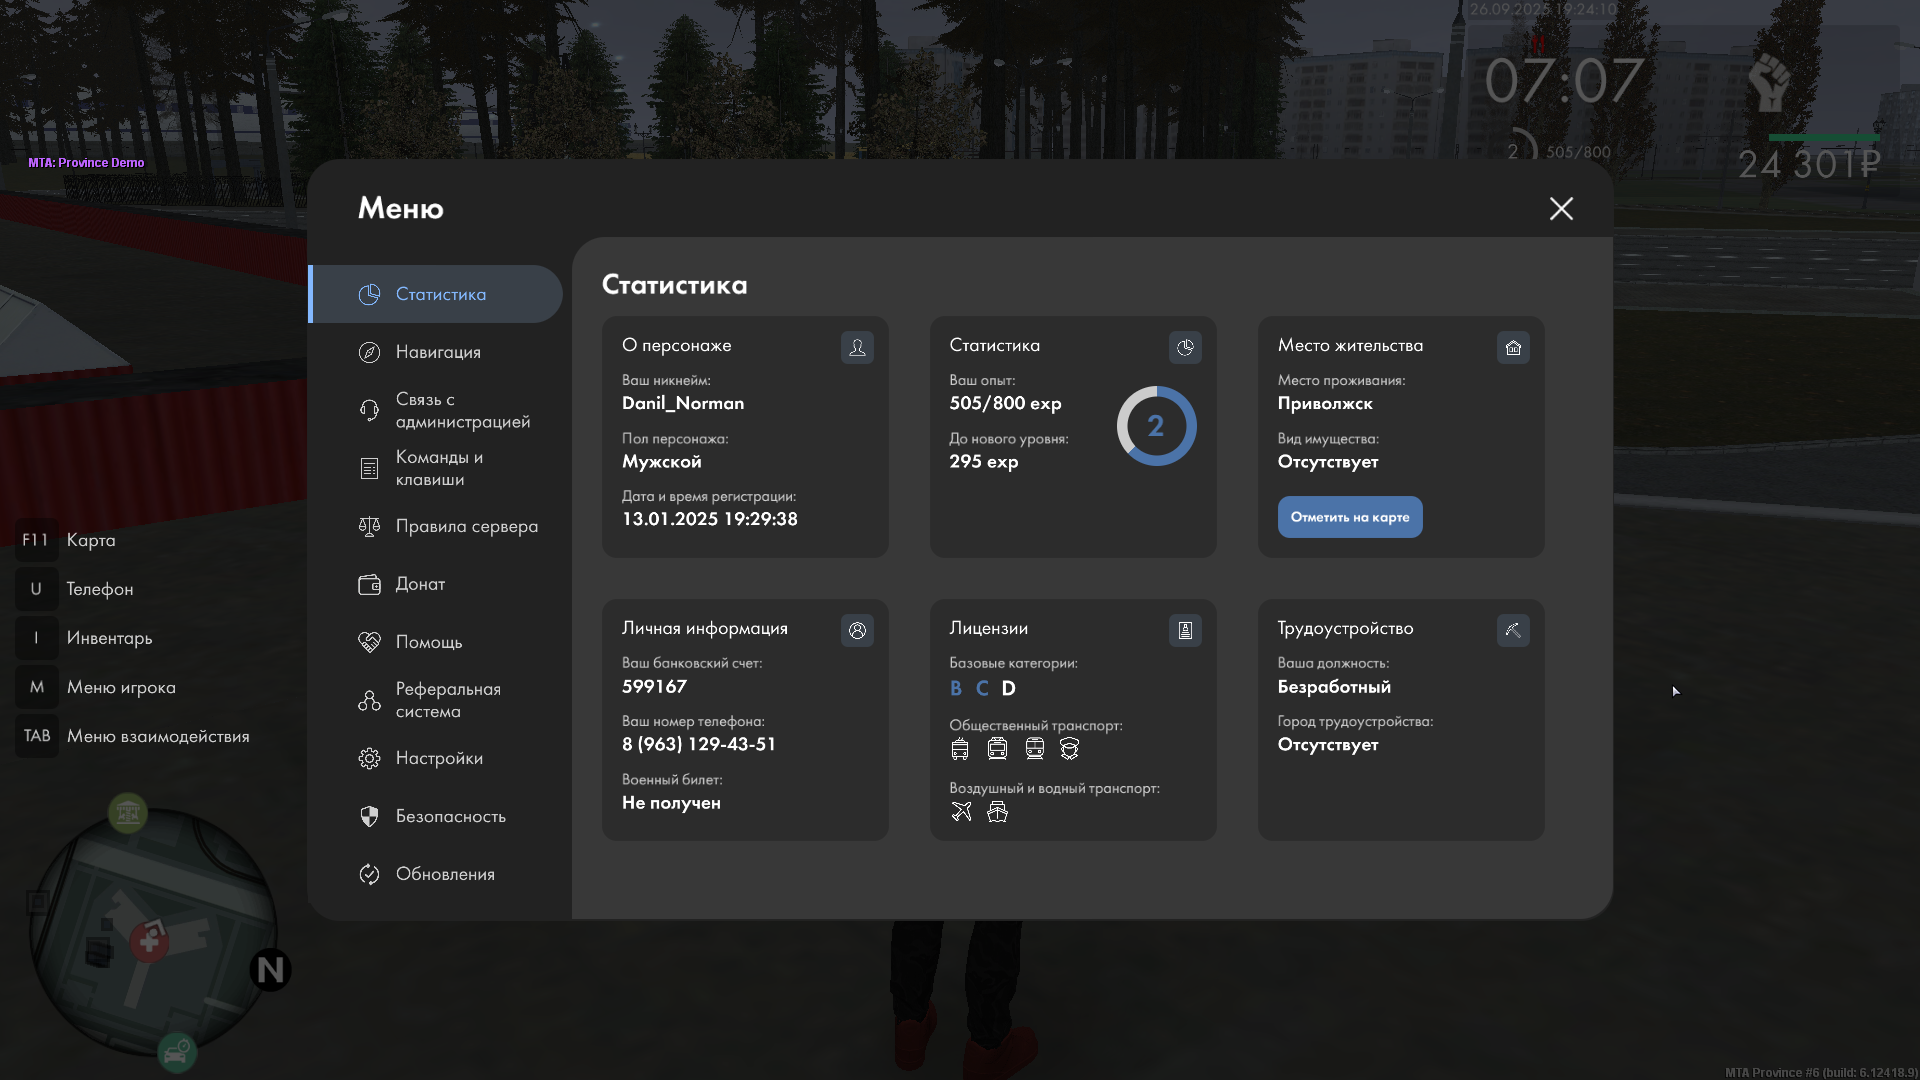
Task: Click the license document icon in Лицензии card
Action: (1185, 630)
